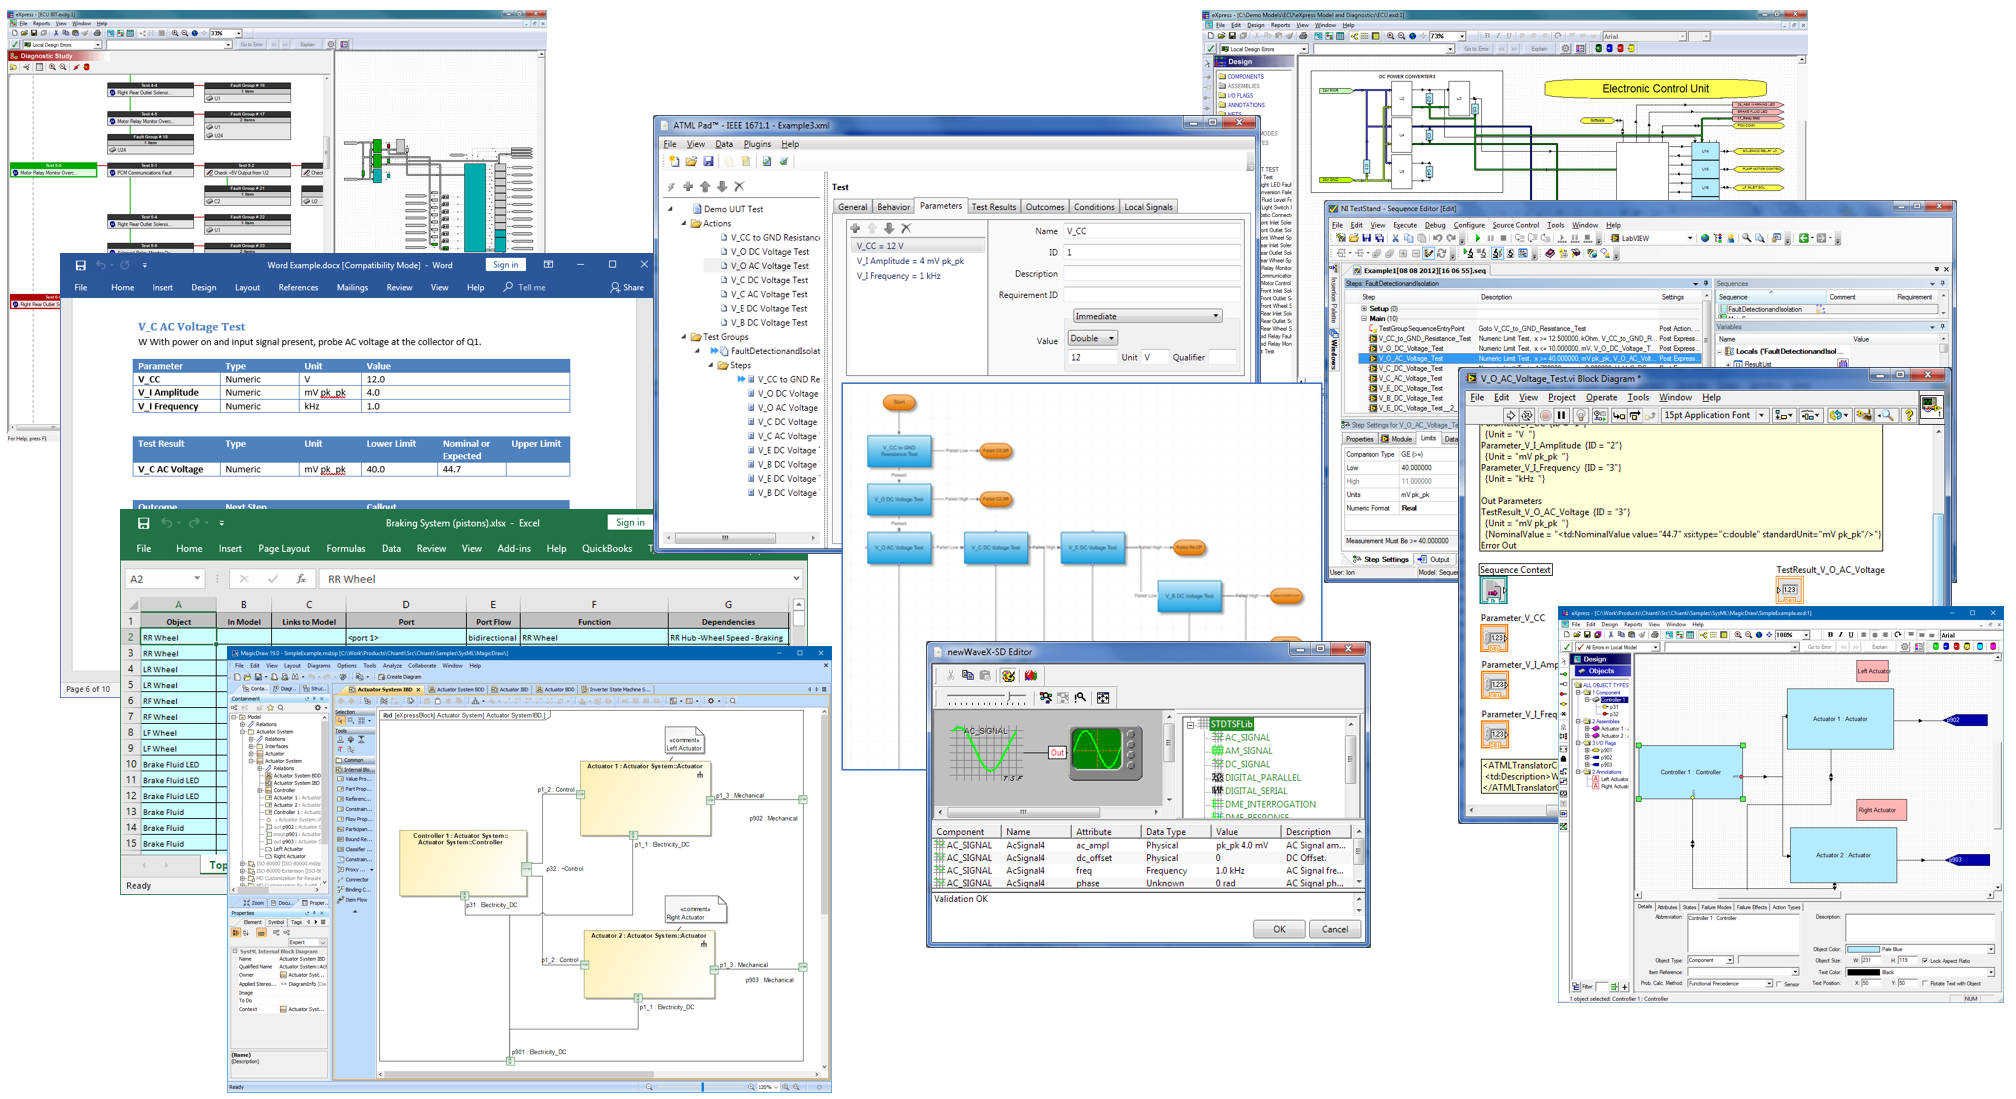The width and height of the screenshot is (2016, 1099).
Task: Click the save disk icon in ATML Pad toolbar
Action: point(708,161)
